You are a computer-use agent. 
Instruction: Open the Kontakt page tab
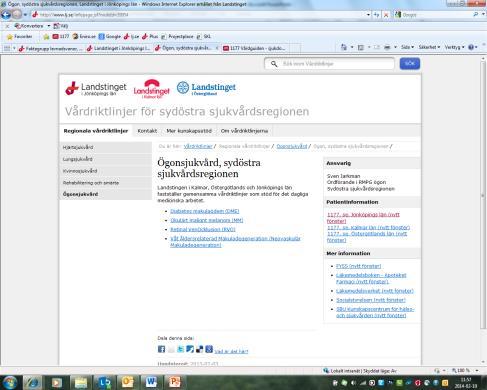[147, 131]
